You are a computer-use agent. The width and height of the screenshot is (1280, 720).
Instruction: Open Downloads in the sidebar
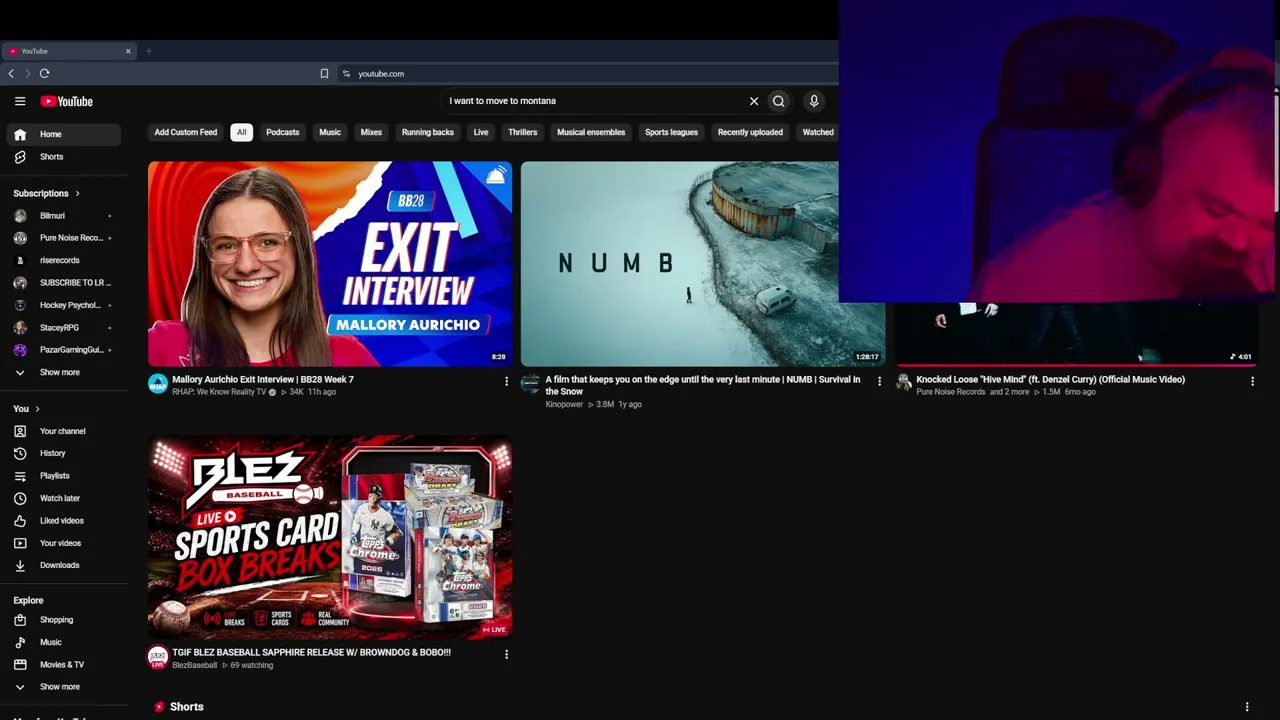pyautogui.click(x=64, y=565)
